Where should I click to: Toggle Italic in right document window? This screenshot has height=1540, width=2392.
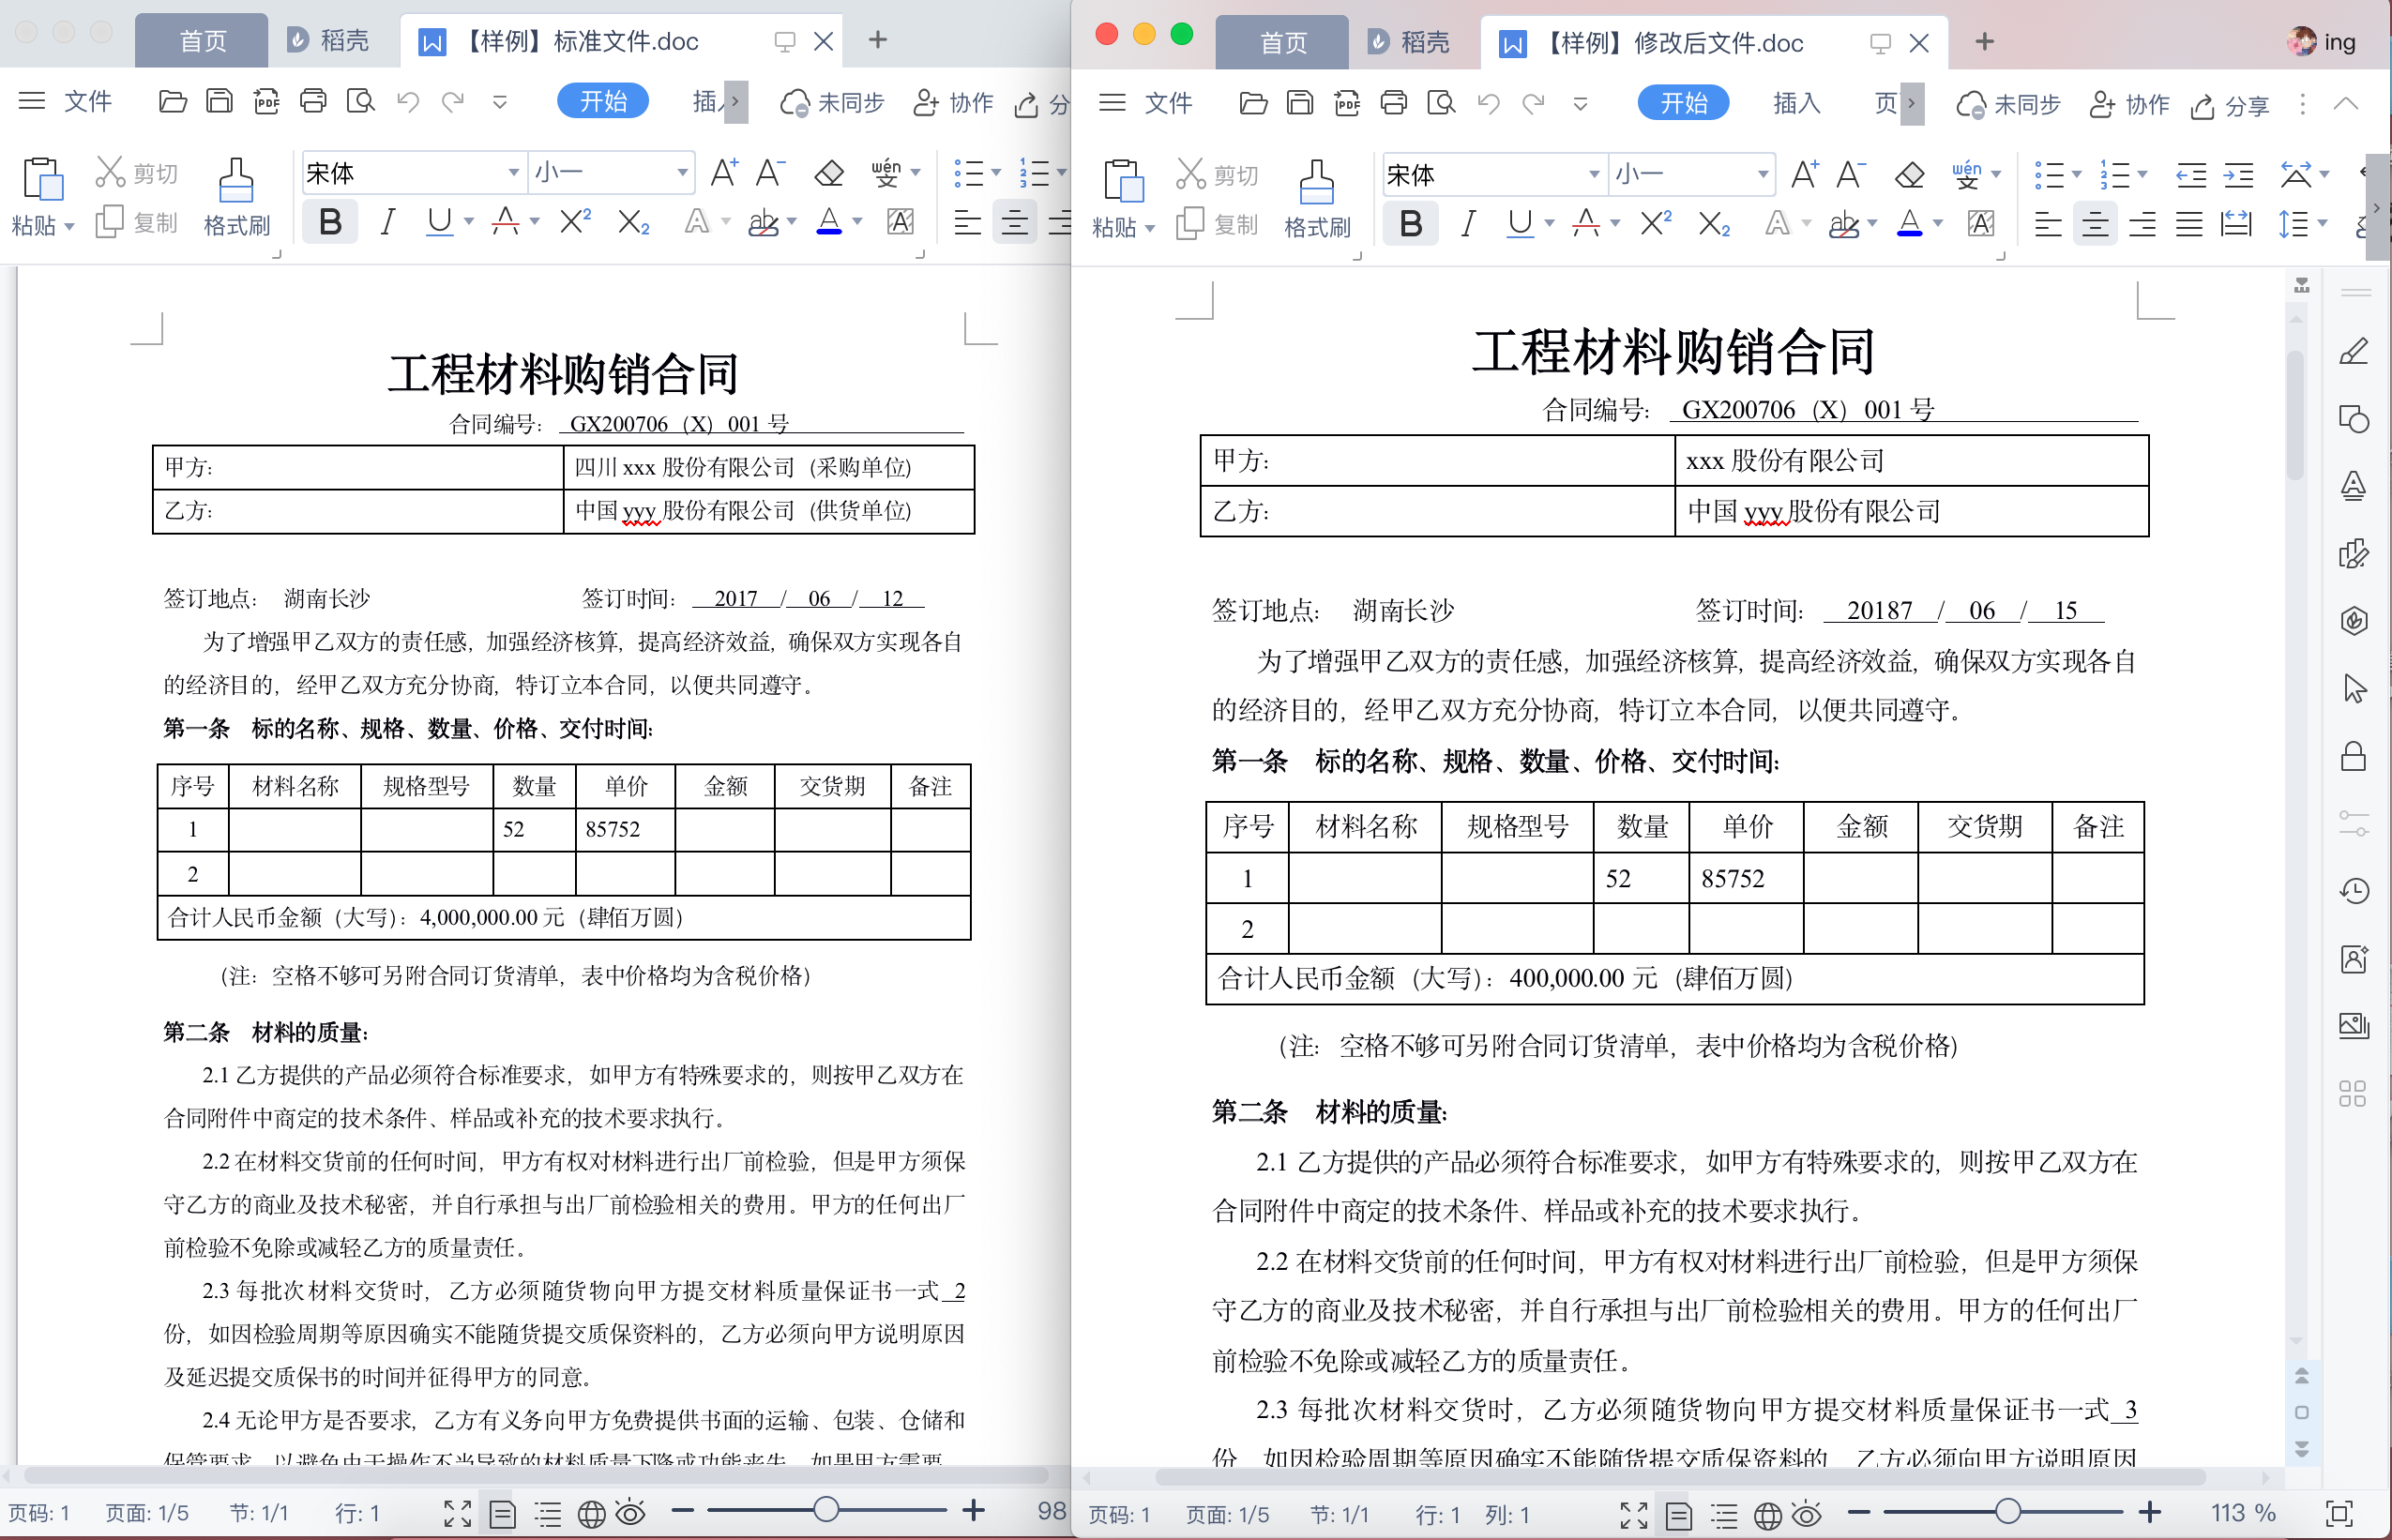[x=1468, y=224]
